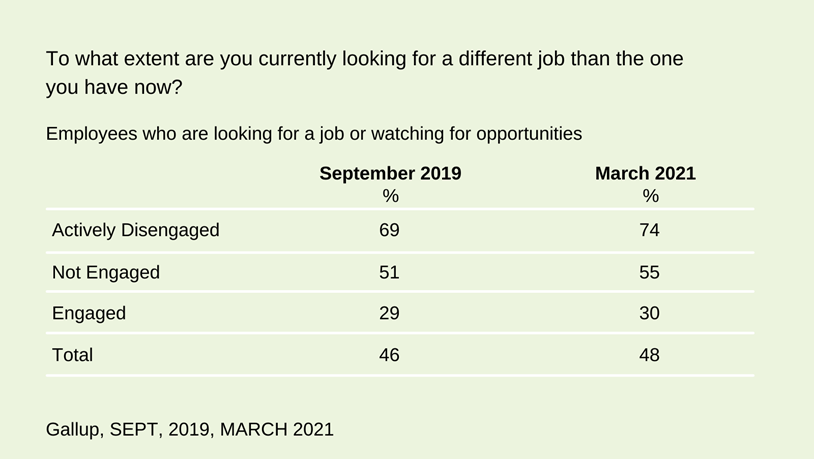The height and width of the screenshot is (459, 814).
Task: Select the Actively Disengaged row label
Action: [x=135, y=230]
